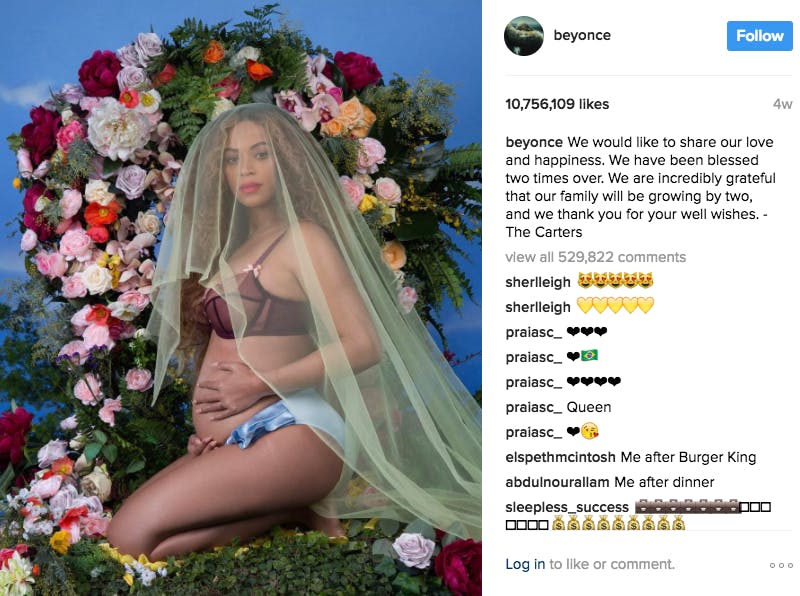Image resolution: width=800 pixels, height=596 pixels.
Task: Click the 4w post timestamp
Action: 782,104
